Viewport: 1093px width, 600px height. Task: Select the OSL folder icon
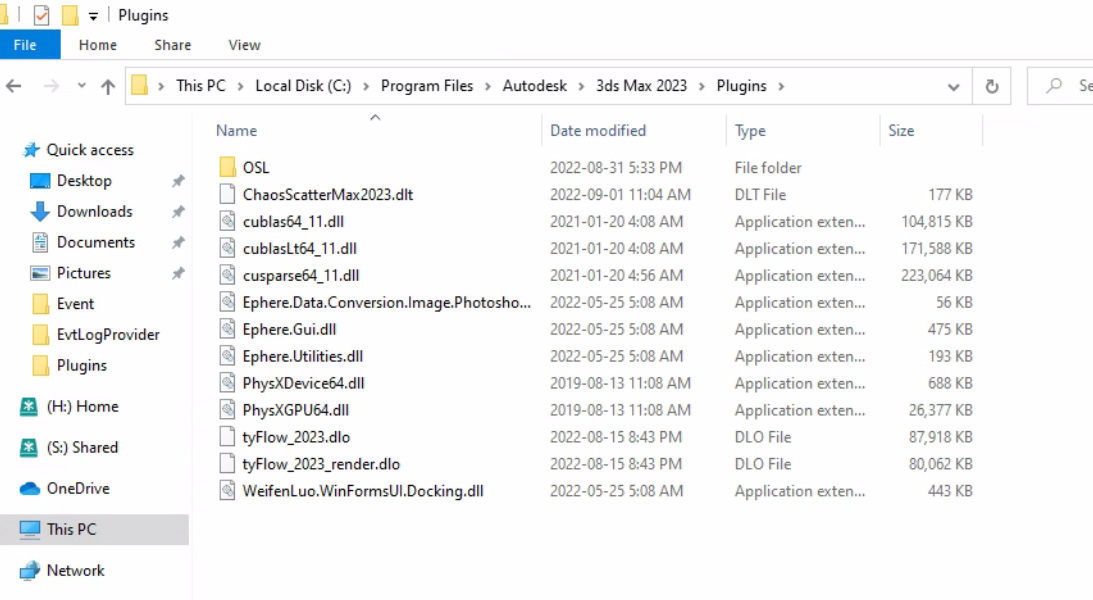227,167
